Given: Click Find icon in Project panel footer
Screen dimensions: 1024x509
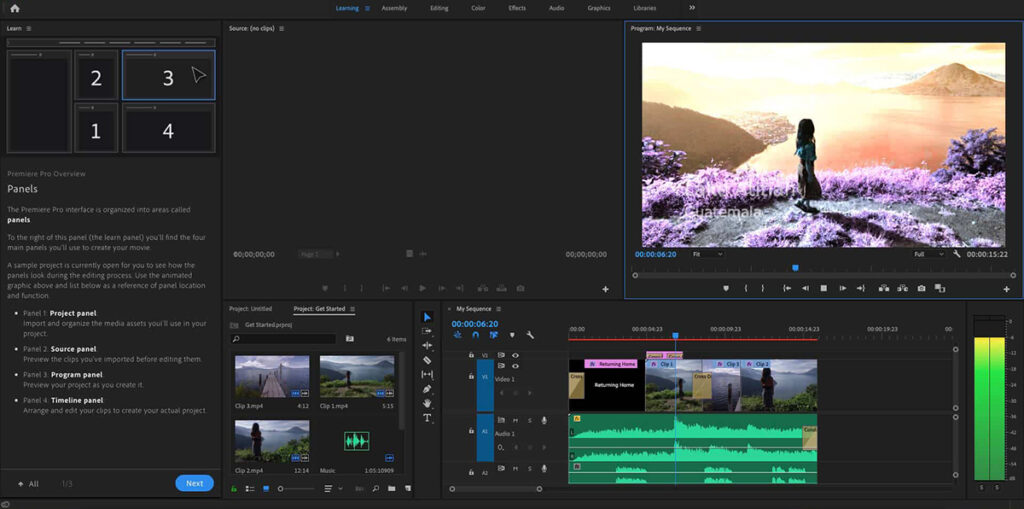Looking at the screenshot, I should click(376, 488).
